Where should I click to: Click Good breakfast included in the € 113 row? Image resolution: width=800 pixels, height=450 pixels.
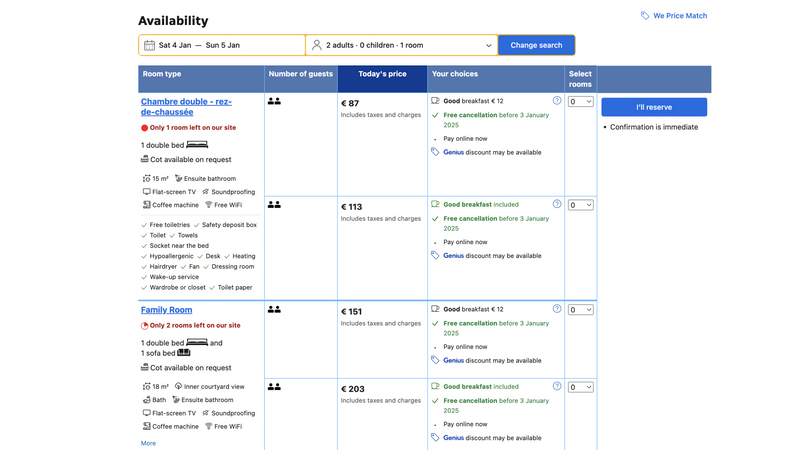(x=481, y=205)
